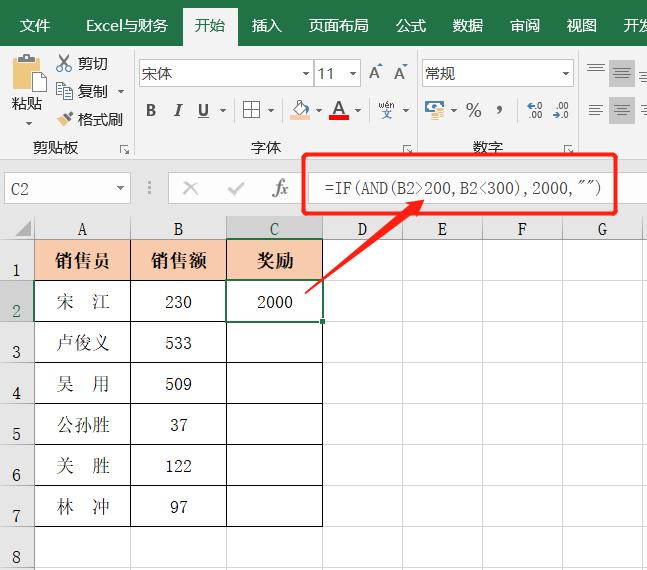Viewport: 647px width, 570px height.
Task: Toggle italic formatting
Action: tap(178, 110)
